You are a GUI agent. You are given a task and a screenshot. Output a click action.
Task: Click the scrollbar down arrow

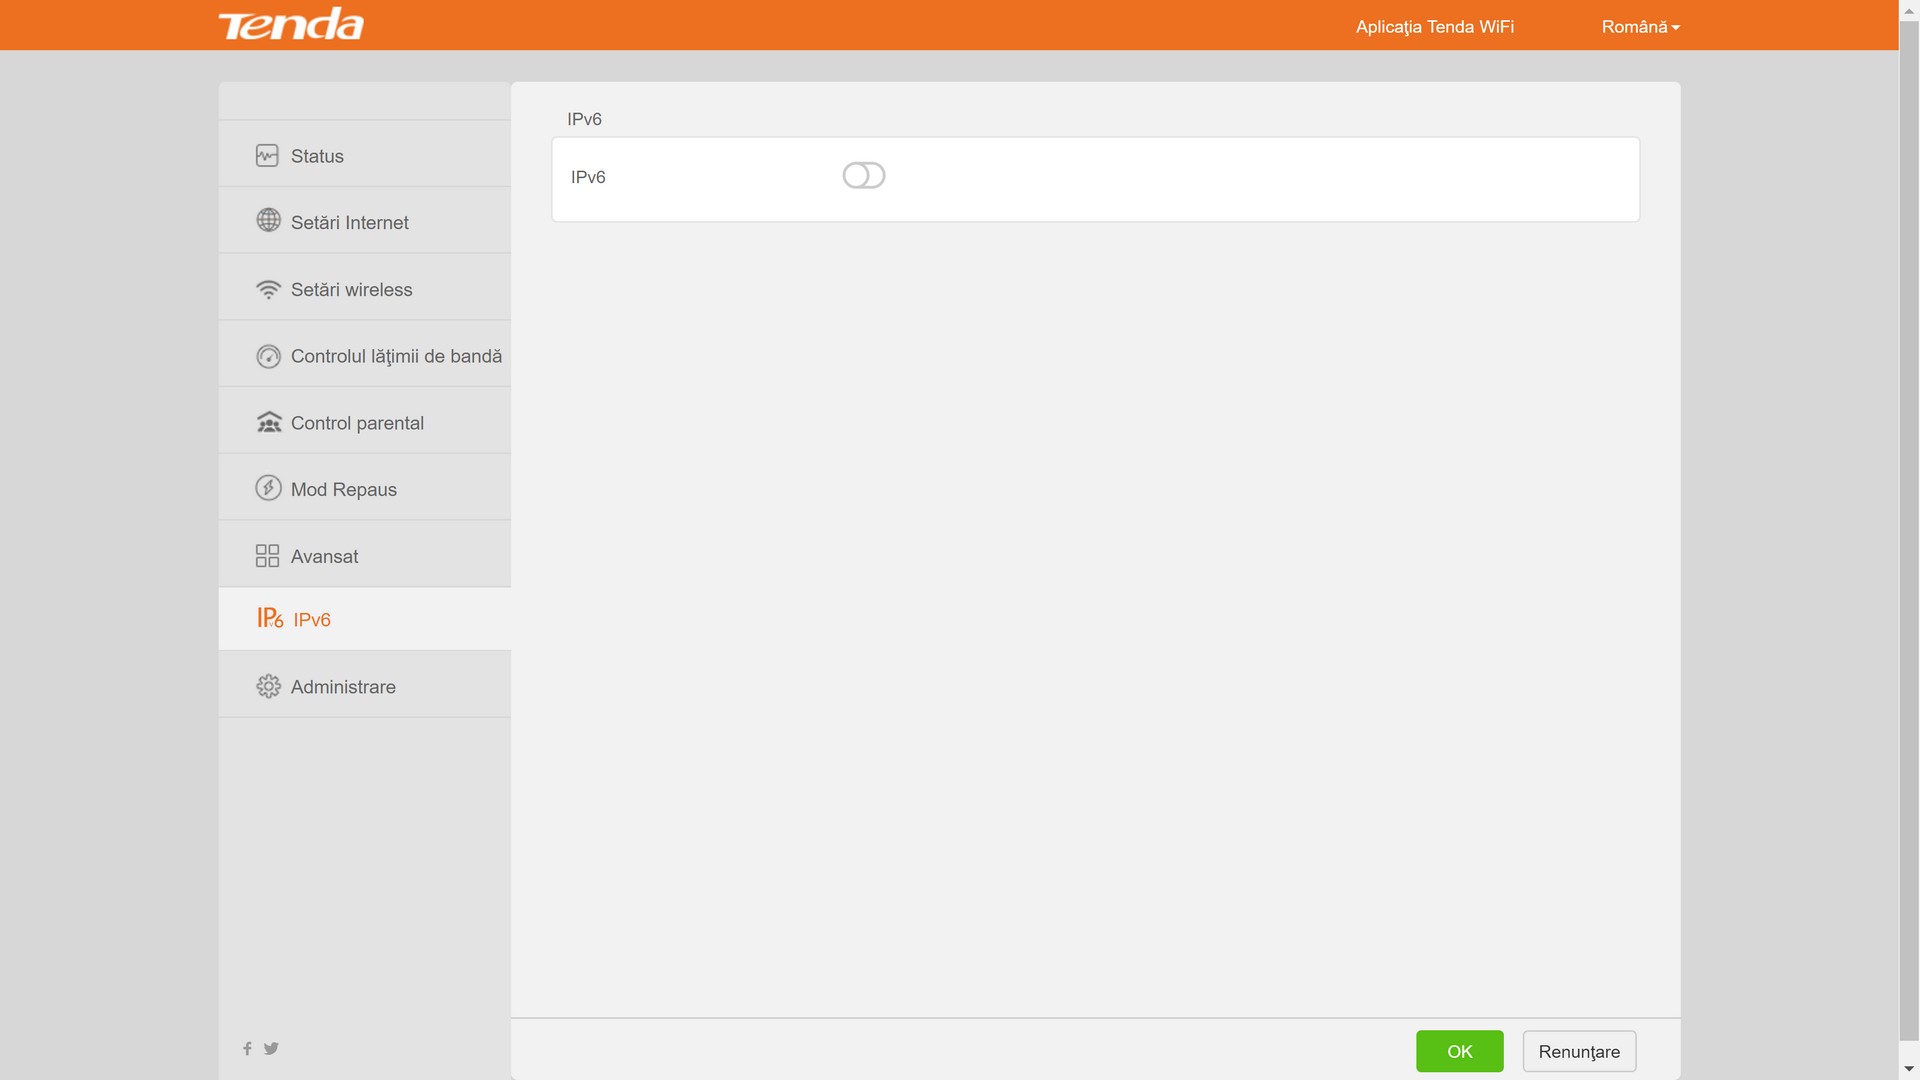(x=1909, y=1070)
